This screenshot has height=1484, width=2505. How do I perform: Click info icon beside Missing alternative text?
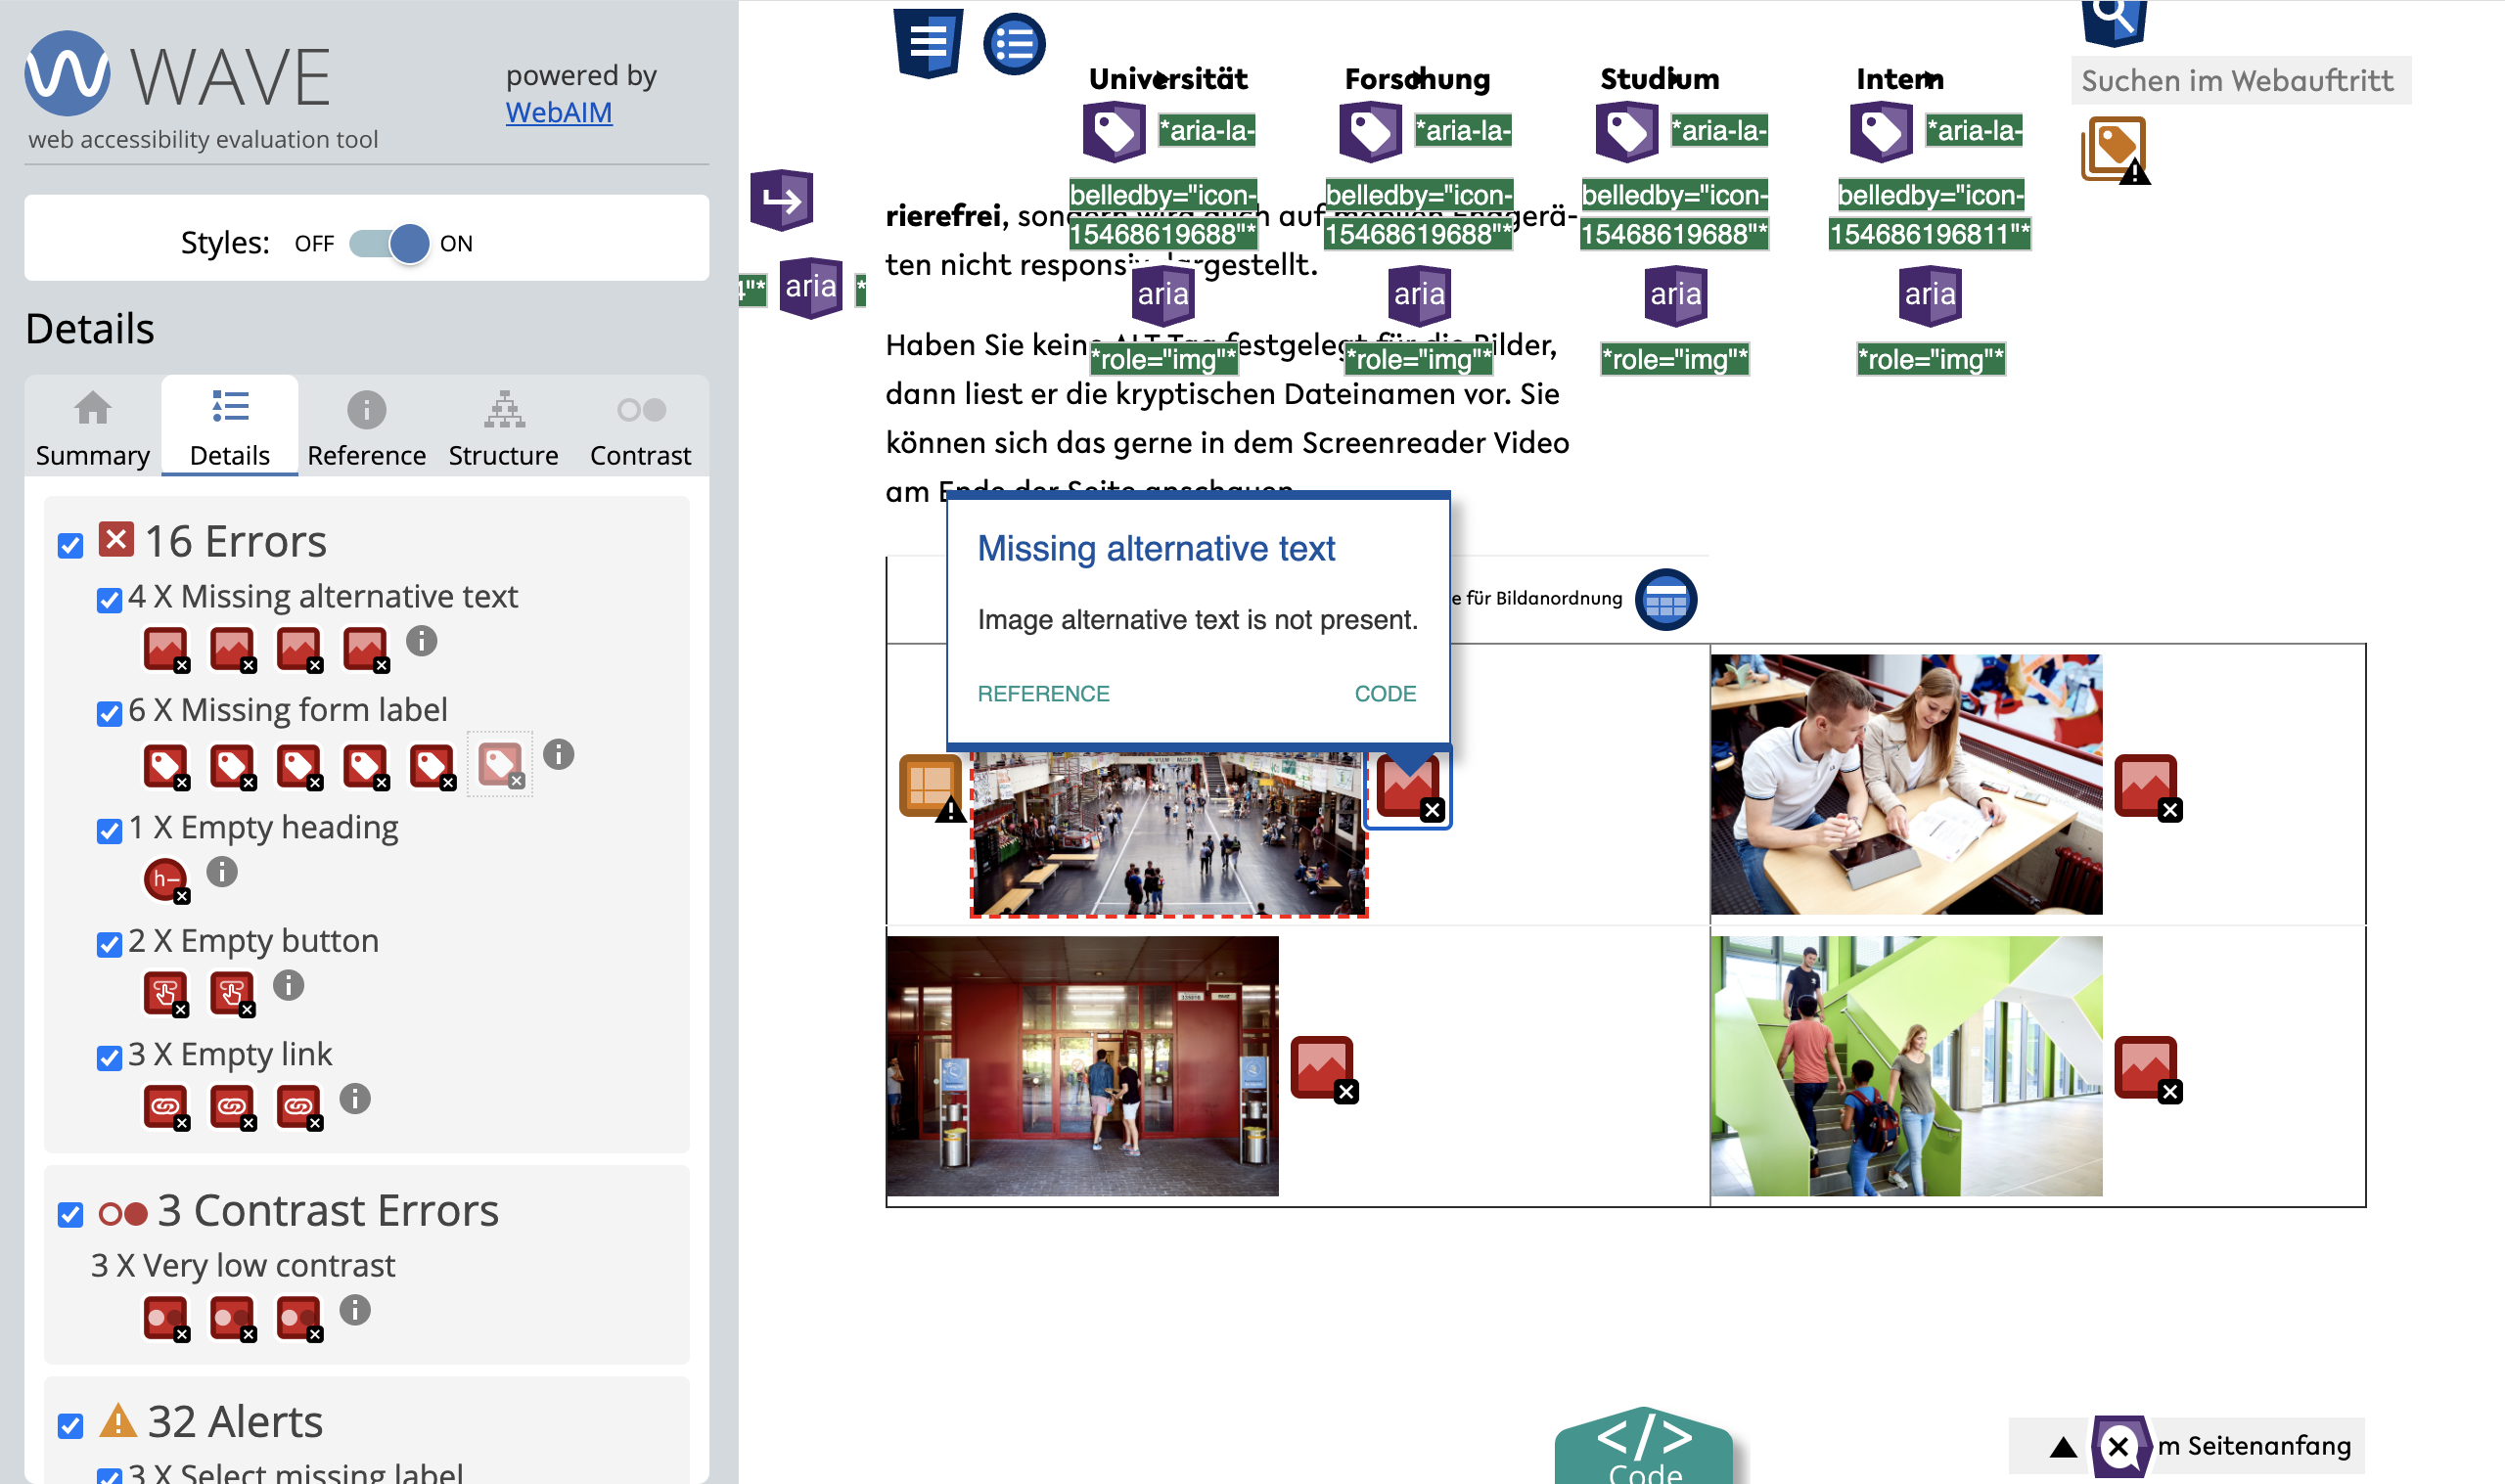click(421, 641)
